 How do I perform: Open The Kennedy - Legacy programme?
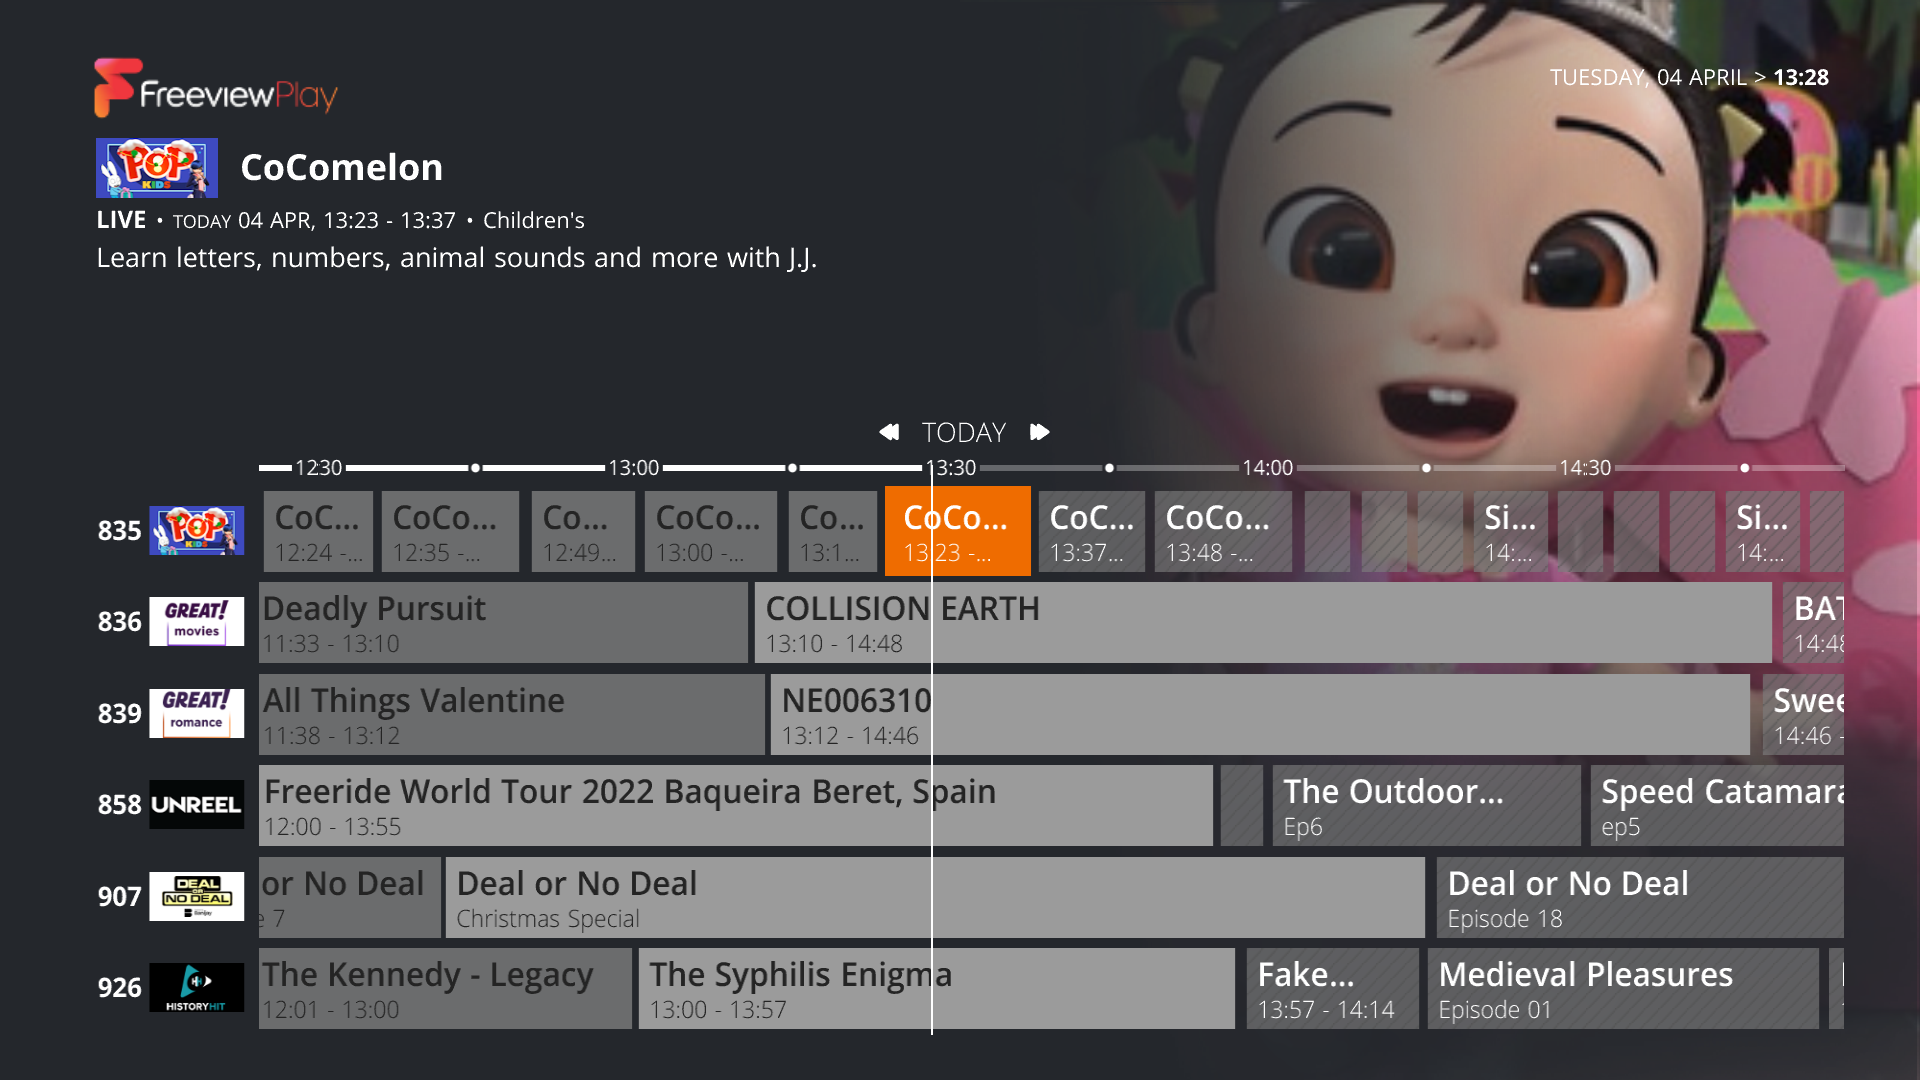tap(445, 988)
